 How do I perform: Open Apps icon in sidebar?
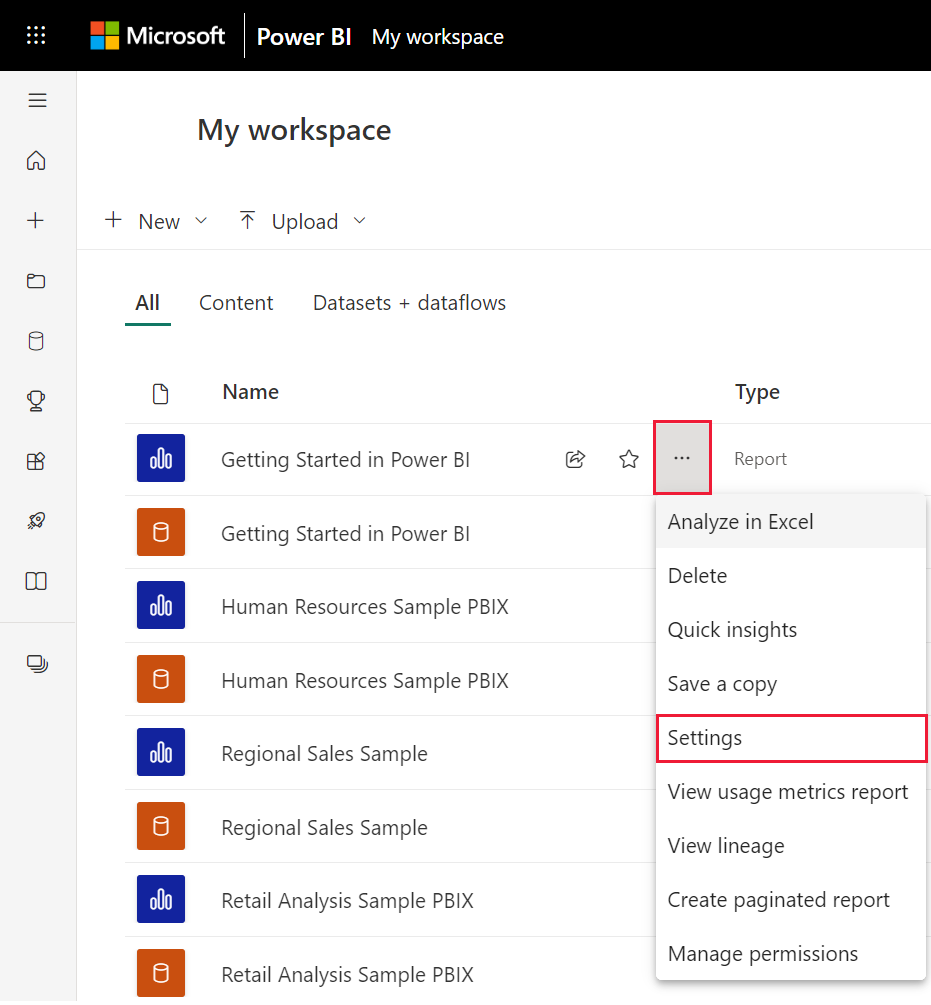click(36, 461)
